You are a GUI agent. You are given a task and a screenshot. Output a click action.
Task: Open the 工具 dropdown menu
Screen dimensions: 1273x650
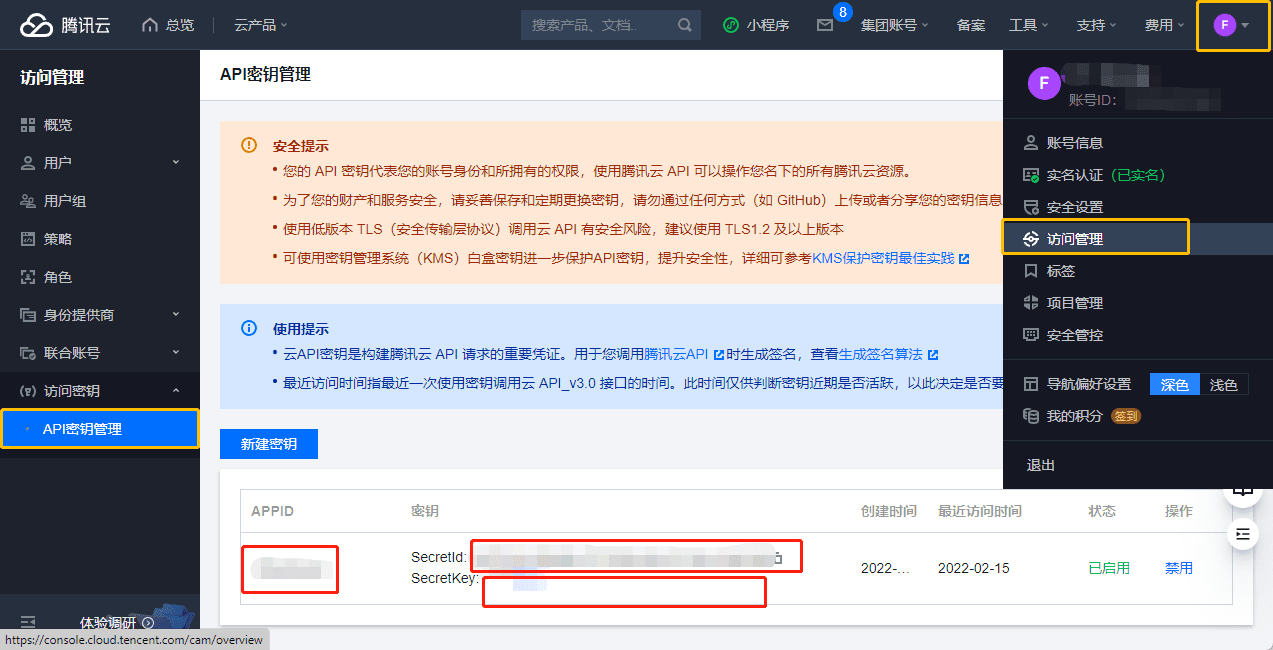point(1029,25)
